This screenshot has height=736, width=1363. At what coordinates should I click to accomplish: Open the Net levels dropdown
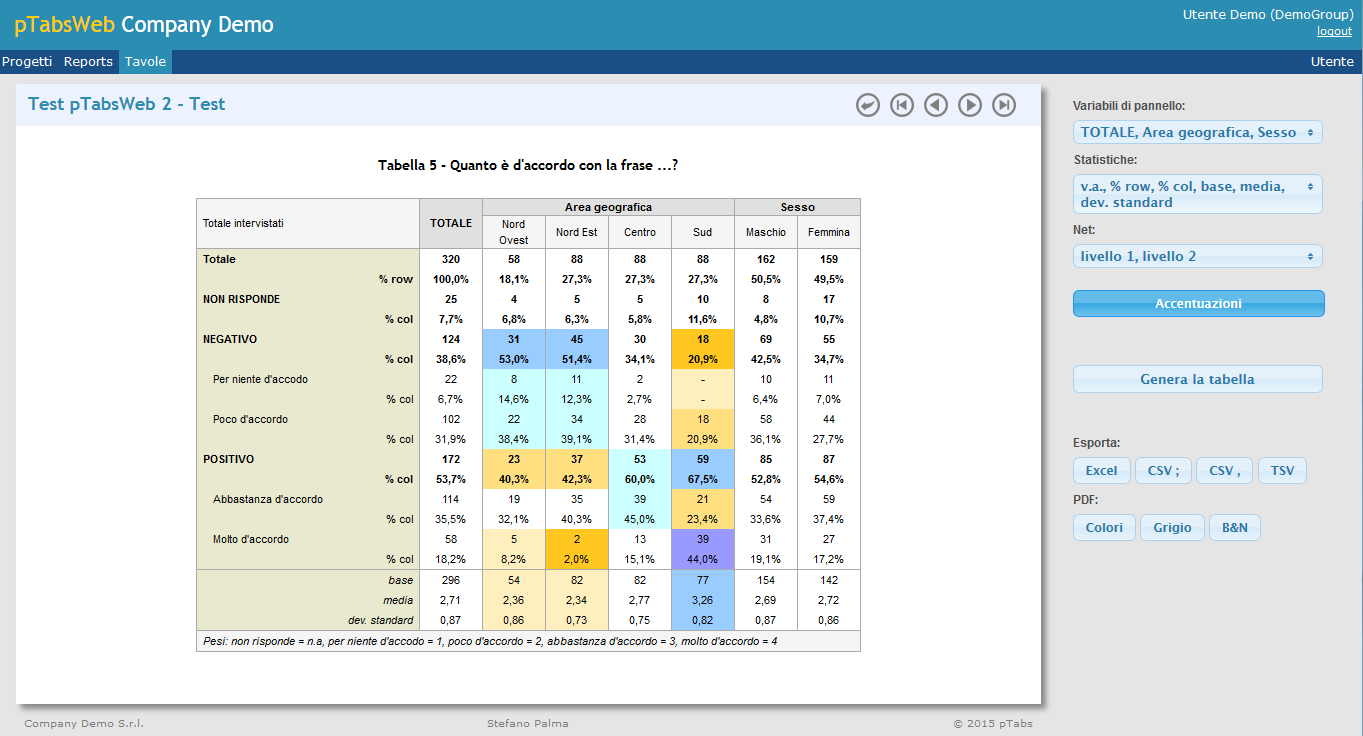(1198, 256)
